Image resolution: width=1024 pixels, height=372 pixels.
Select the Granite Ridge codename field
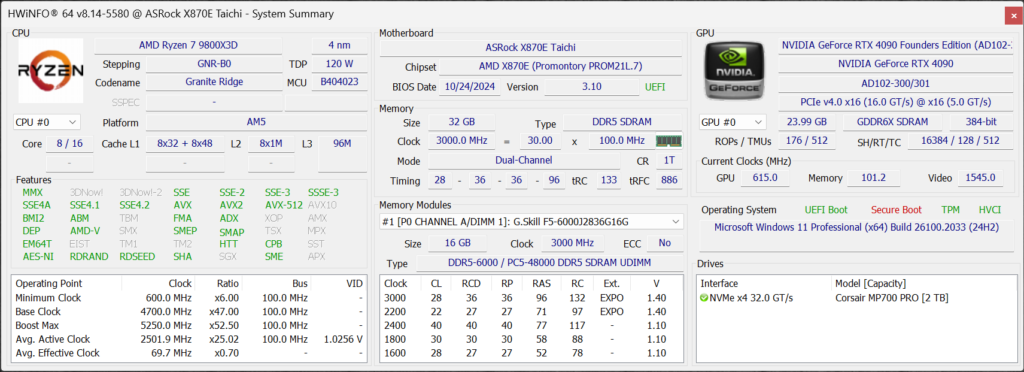(x=214, y=82)
